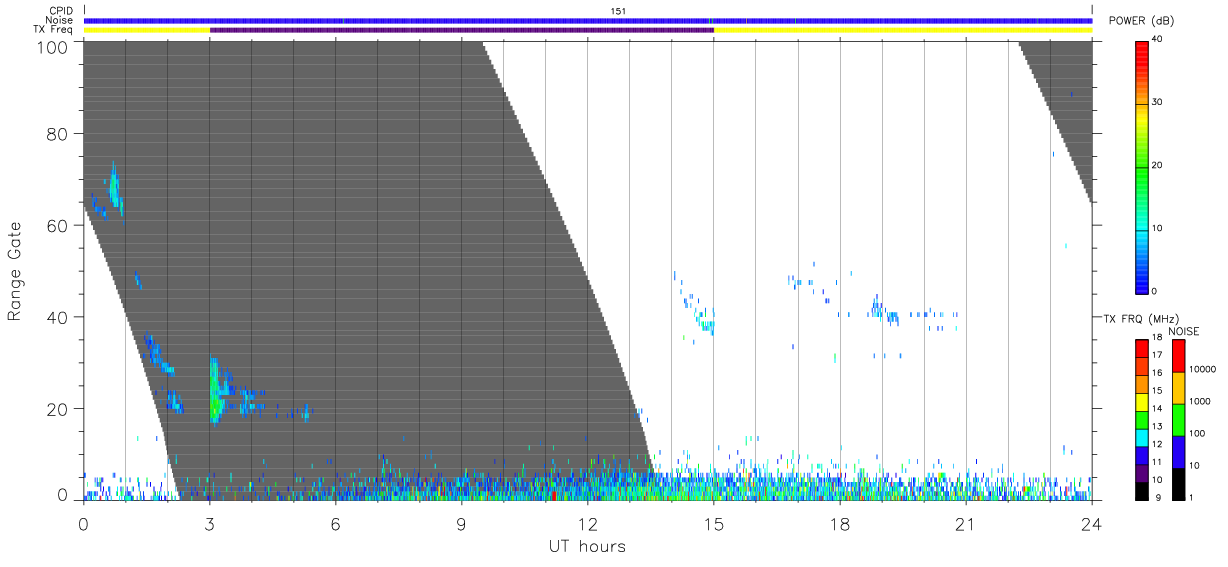Click the POWER color bar scale

pyautogui.click(x=1141, y=166)
